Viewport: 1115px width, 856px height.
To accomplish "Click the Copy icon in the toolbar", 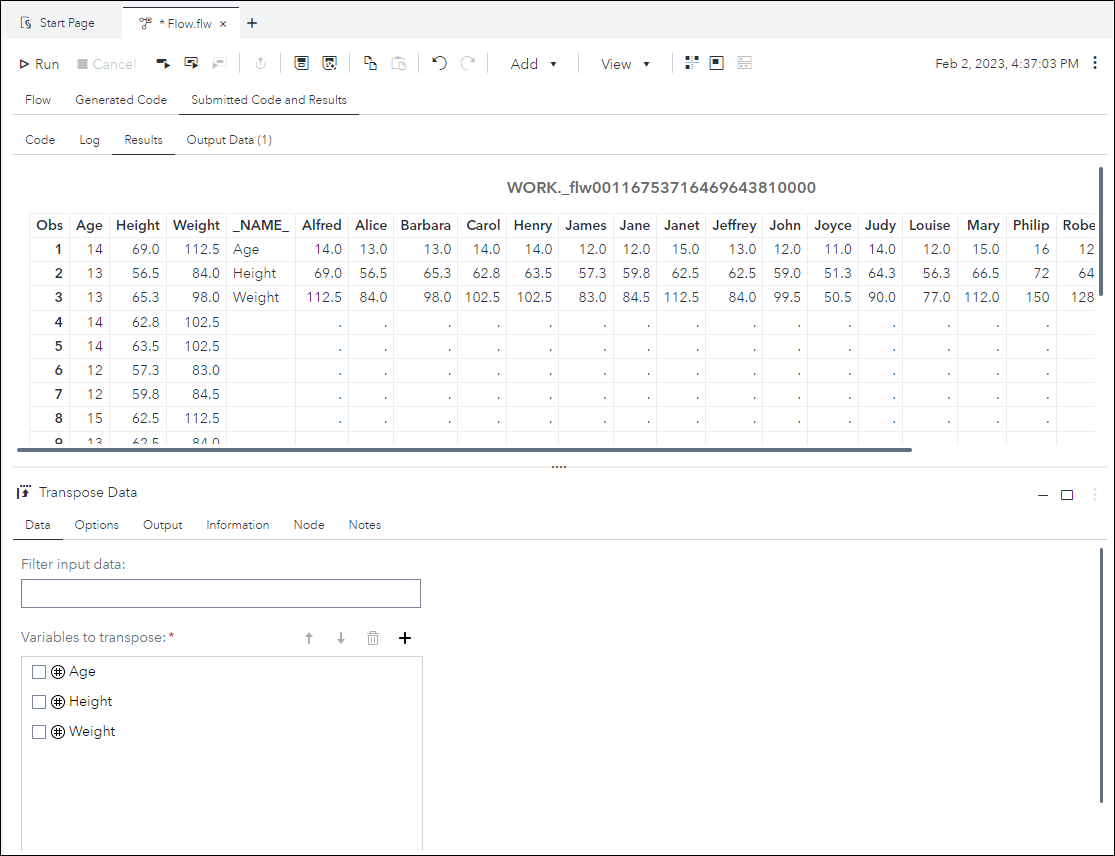I will point(370,63).
